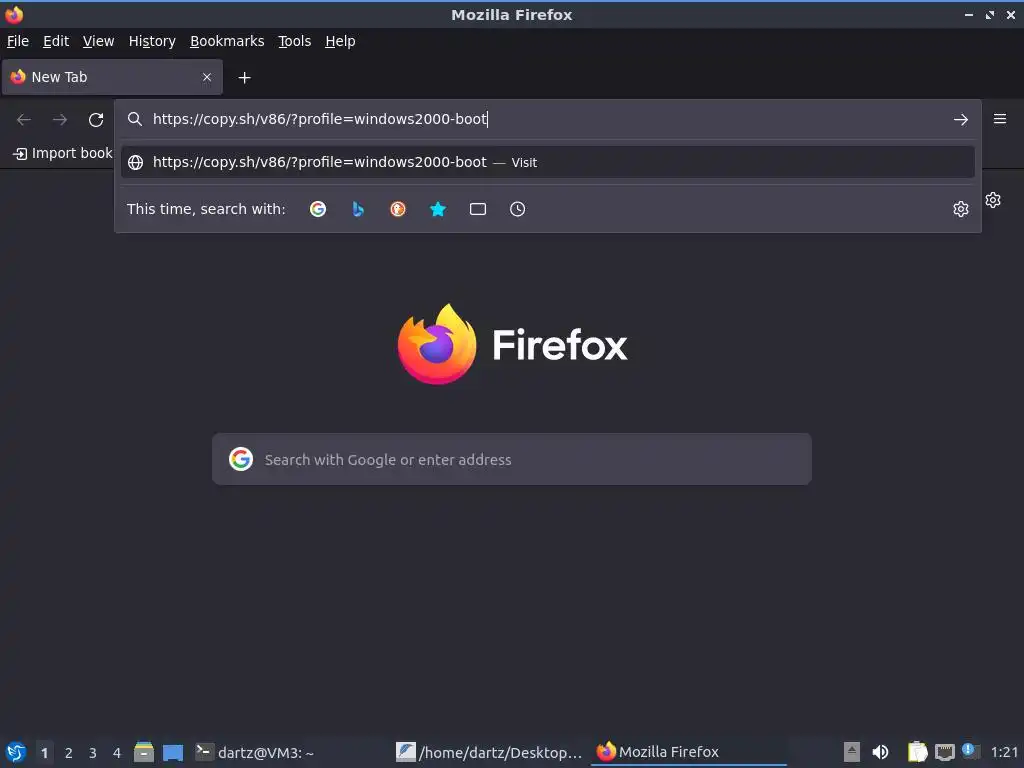
Task: Visit the copy.sh windows2000-boot suggestion
Action: (547, 162)
